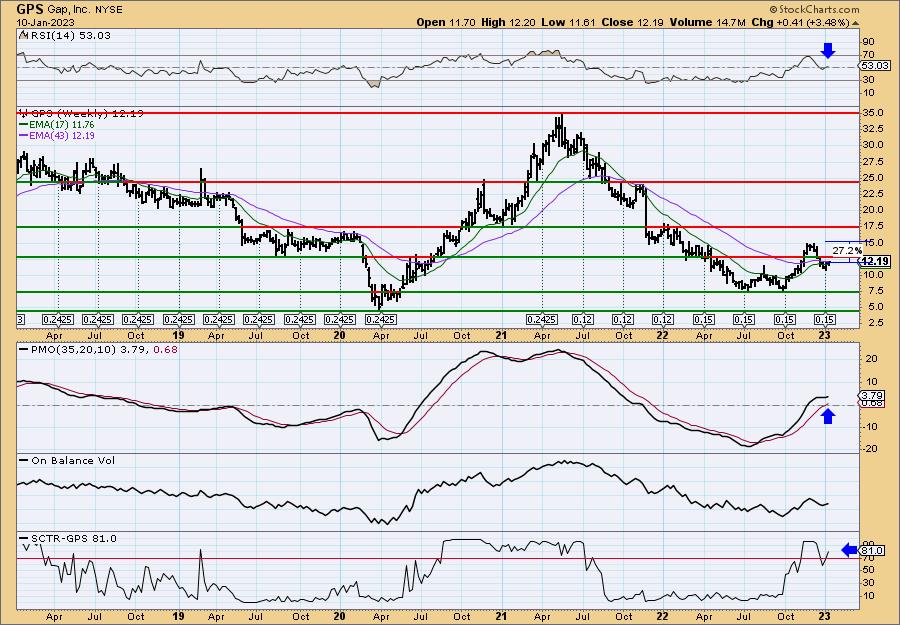Click the black line marker beside PMO(35,20,10)
The image size is (900, 625).
coord(24,349)
